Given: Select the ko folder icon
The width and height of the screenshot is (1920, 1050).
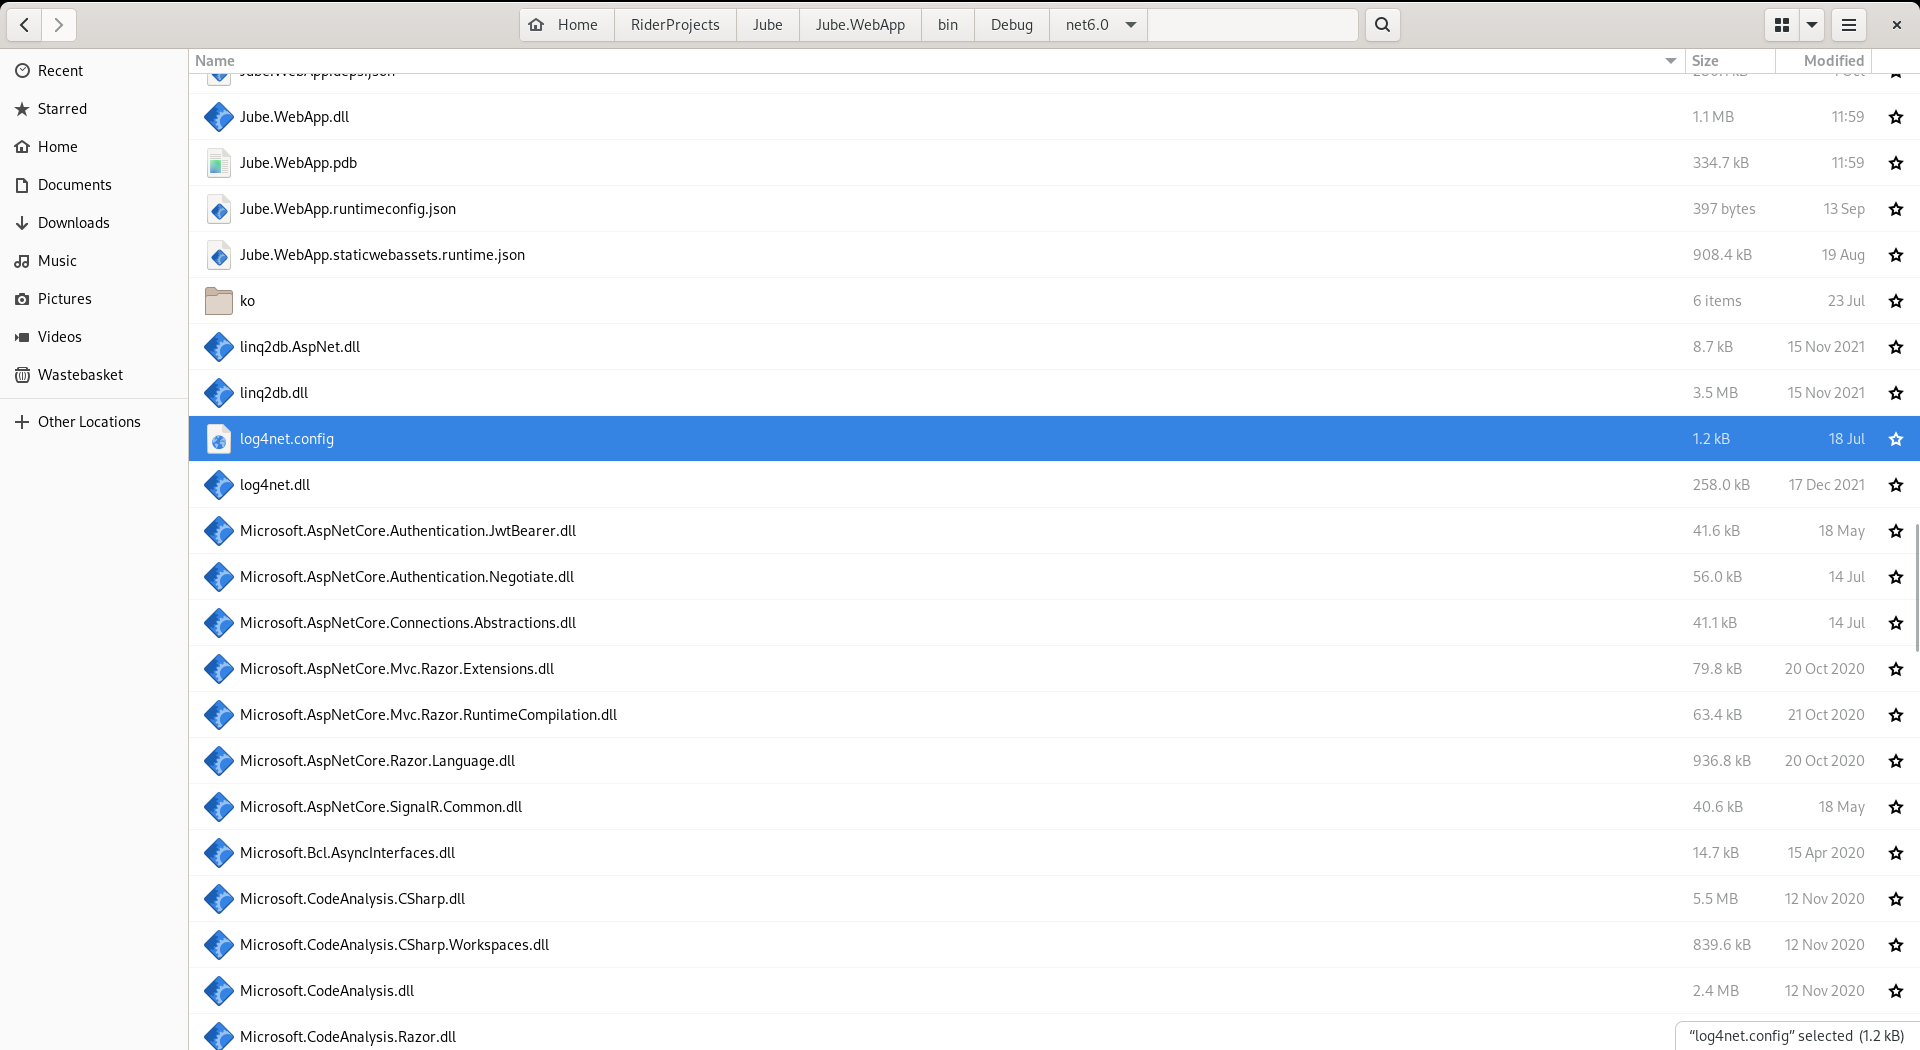Looking at the screenshot, I should click(x=219, y=301).
